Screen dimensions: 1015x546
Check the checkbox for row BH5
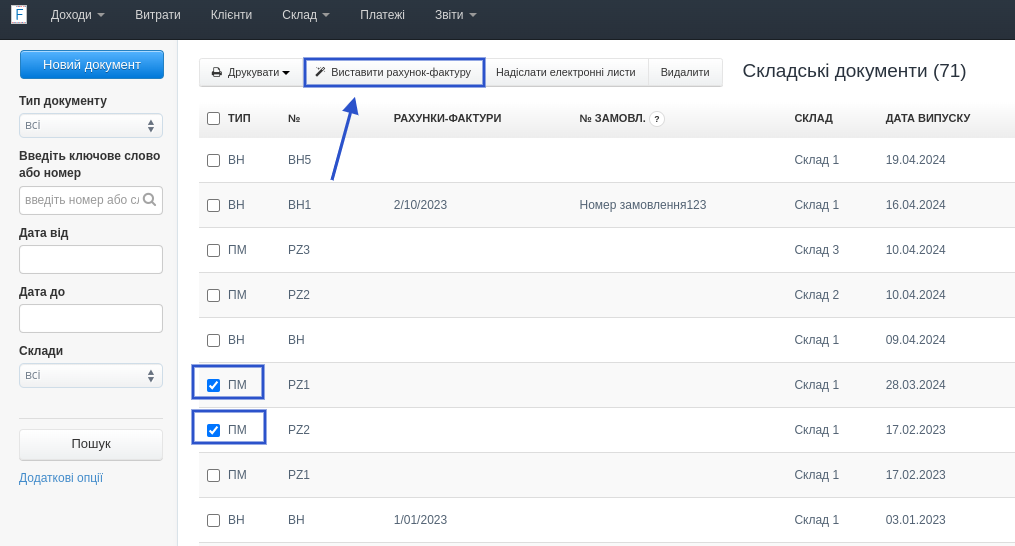(213, 160)
